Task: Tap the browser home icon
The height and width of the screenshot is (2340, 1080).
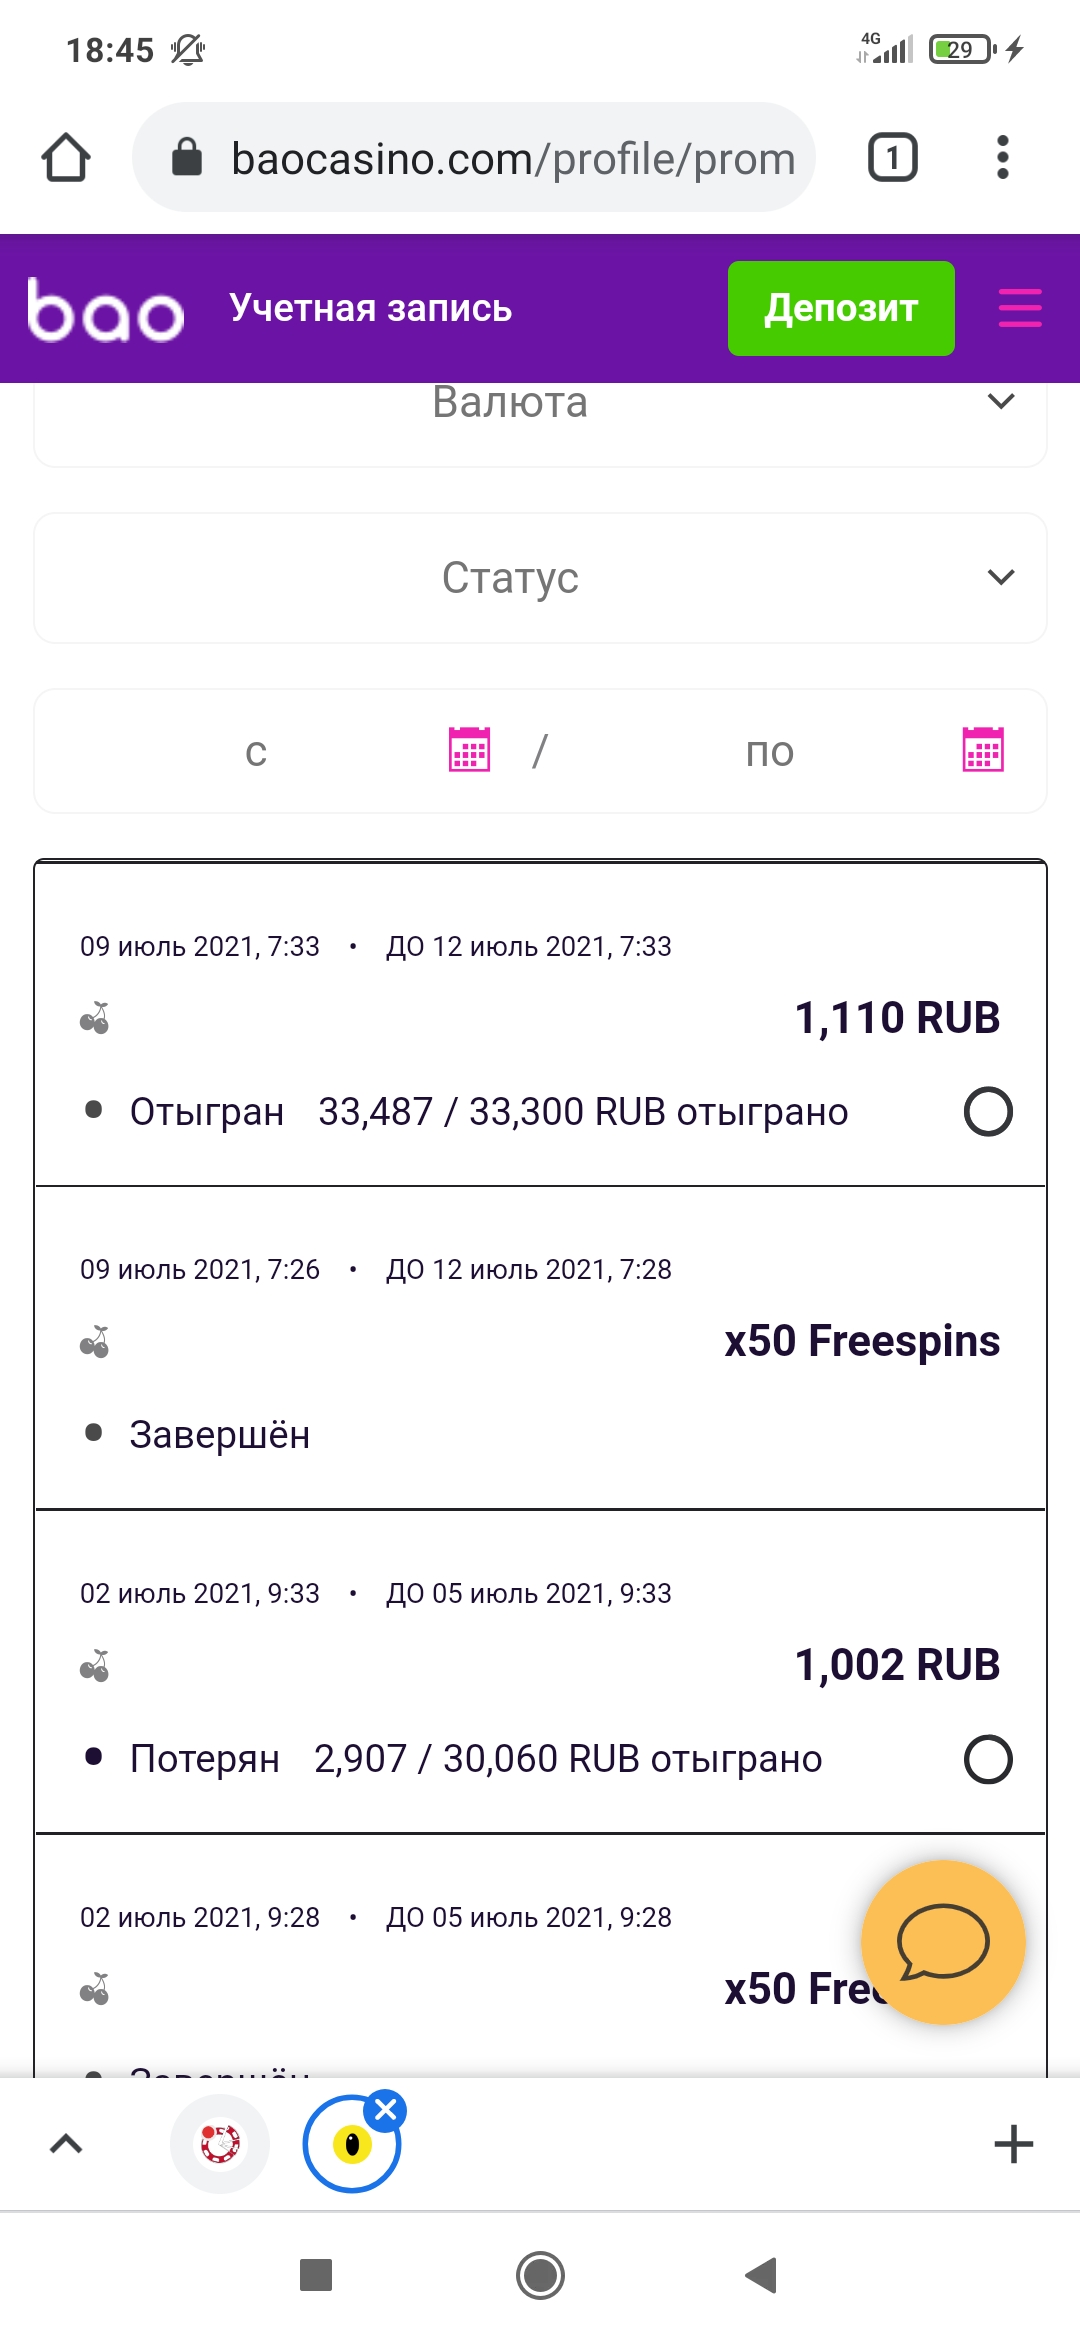Action: [x=66, y=158]
